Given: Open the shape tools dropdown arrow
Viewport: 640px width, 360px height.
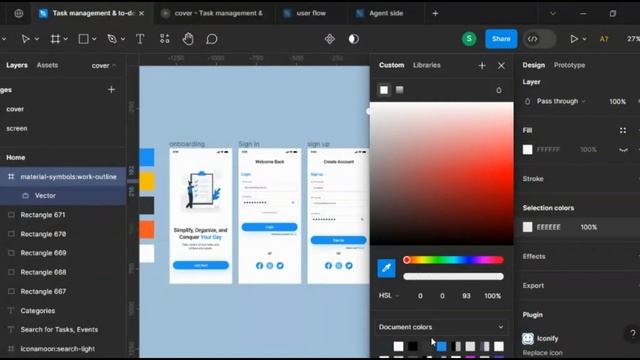Looking at the screenshot, I should click(94, 39).
